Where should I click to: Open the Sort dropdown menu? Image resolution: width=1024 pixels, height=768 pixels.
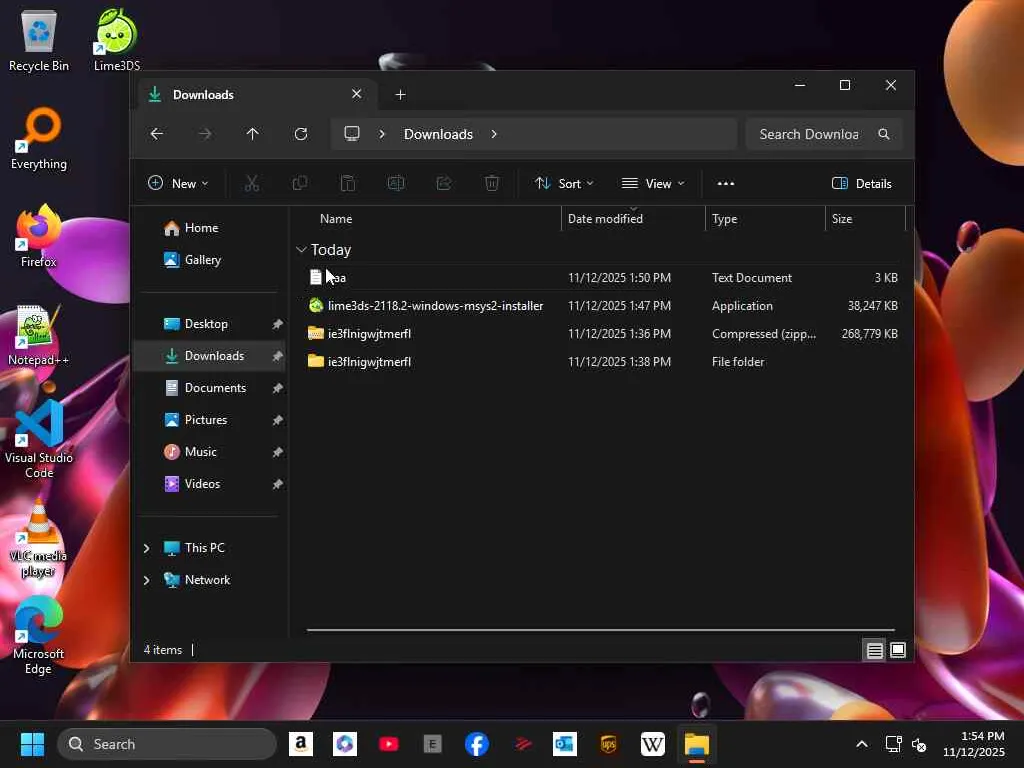tap(564, 184)
